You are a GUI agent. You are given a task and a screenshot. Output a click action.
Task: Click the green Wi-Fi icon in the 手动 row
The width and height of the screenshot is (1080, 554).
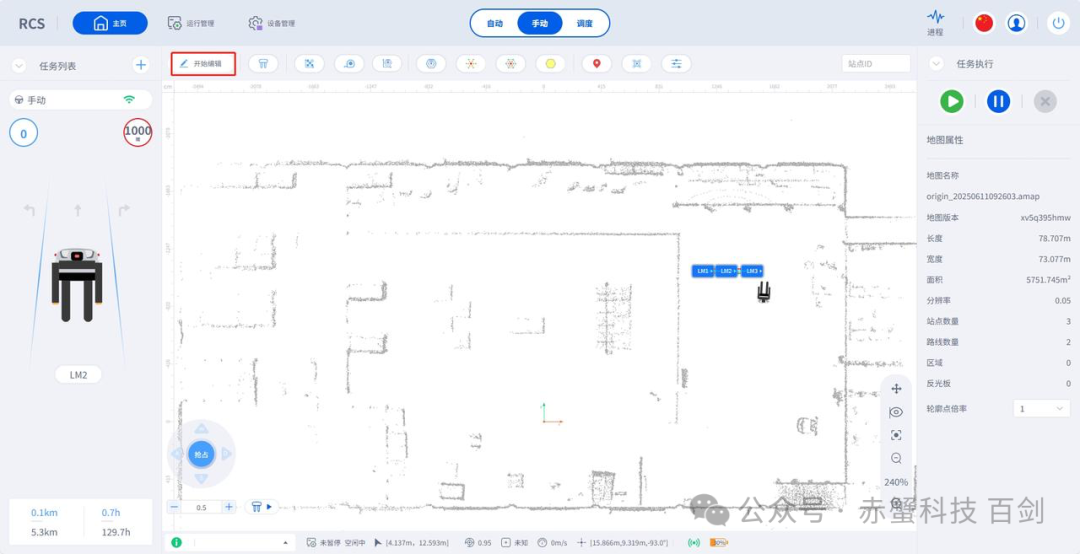coord(129,100)
